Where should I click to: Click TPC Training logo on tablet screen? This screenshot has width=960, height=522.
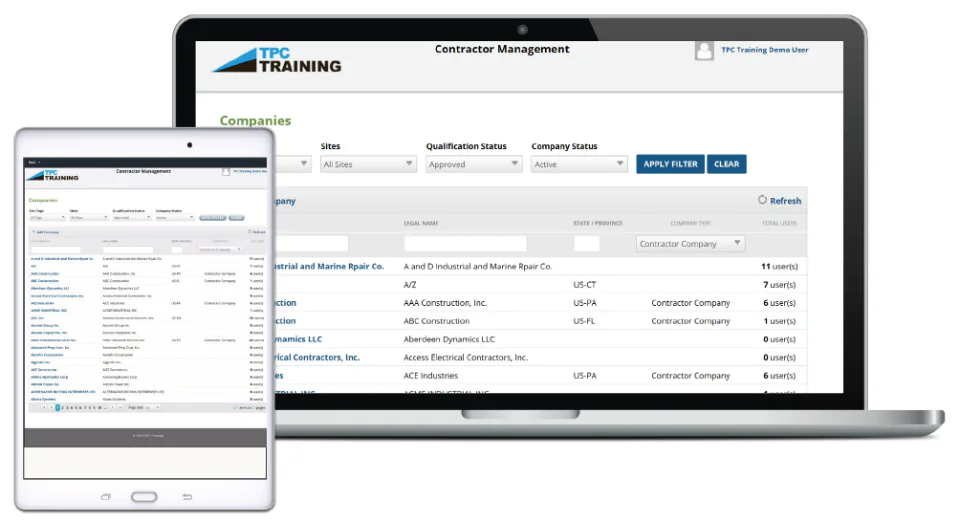(x=53, y=176)
